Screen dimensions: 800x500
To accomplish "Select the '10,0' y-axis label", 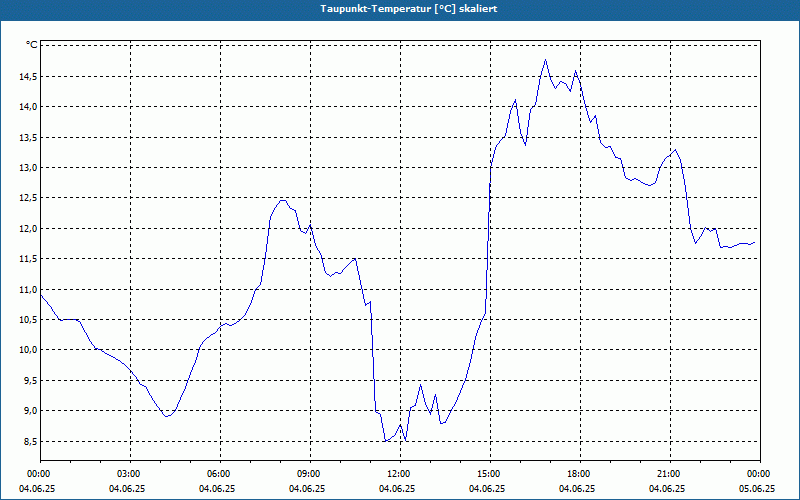I will pos(28,349).
